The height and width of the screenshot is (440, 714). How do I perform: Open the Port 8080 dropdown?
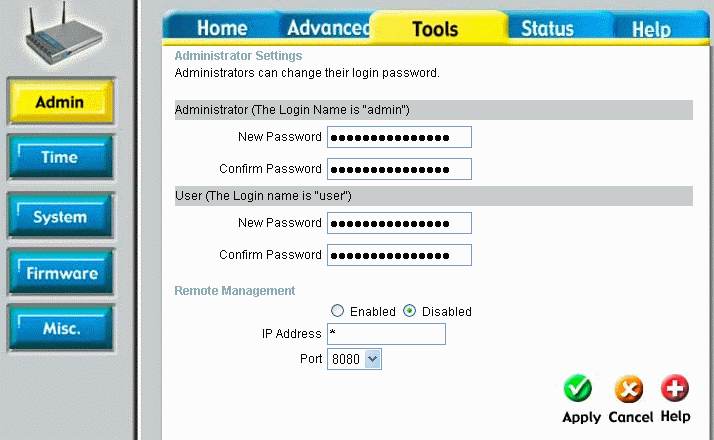(354, 358)
